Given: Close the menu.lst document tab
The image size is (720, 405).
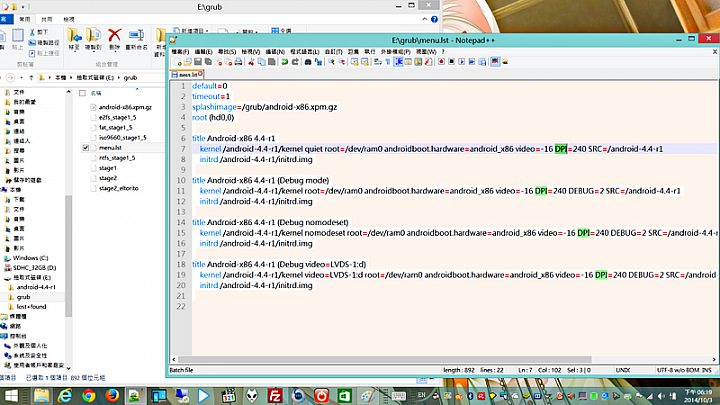Looking at the screenshot, I should [199, 74].
